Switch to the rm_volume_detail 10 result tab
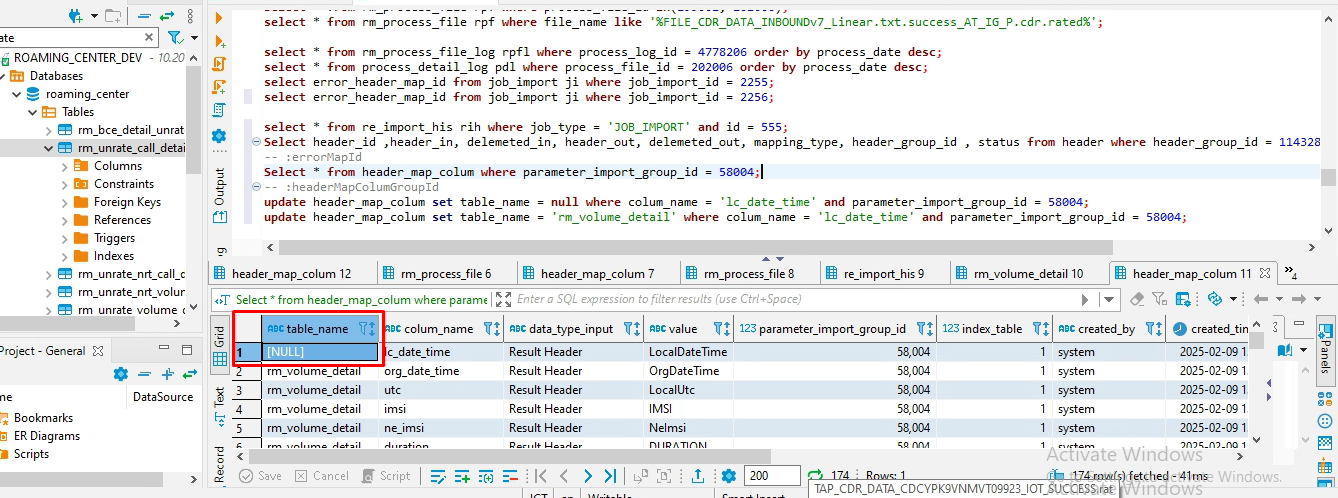Viewport: 1338px width, 498px height. (x=1027, y=273)
